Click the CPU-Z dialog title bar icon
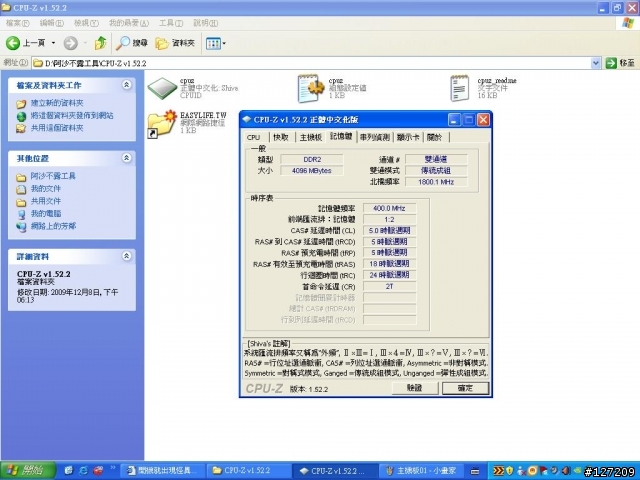Viewport: 640px width, 480px height. pyautogui.click(x=247, y=120)
